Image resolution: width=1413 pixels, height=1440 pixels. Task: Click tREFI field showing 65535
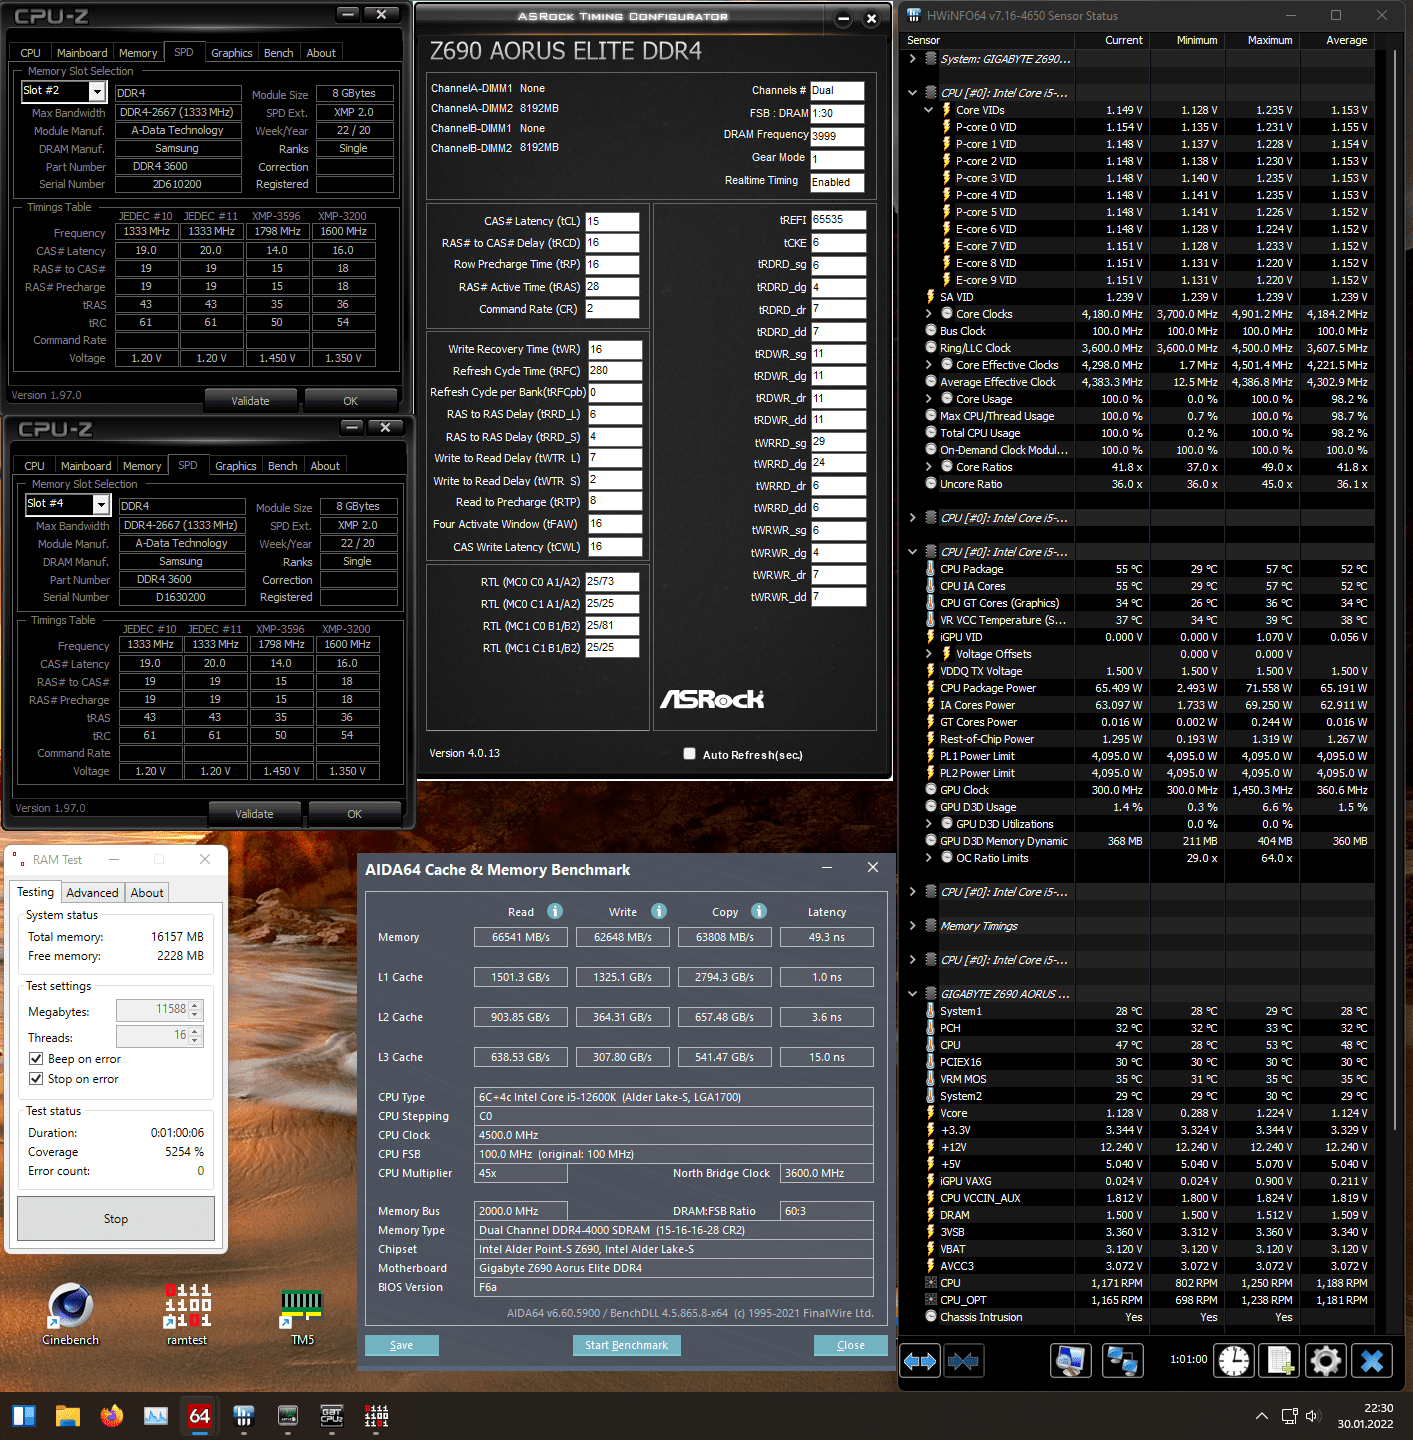pos(838,220)
